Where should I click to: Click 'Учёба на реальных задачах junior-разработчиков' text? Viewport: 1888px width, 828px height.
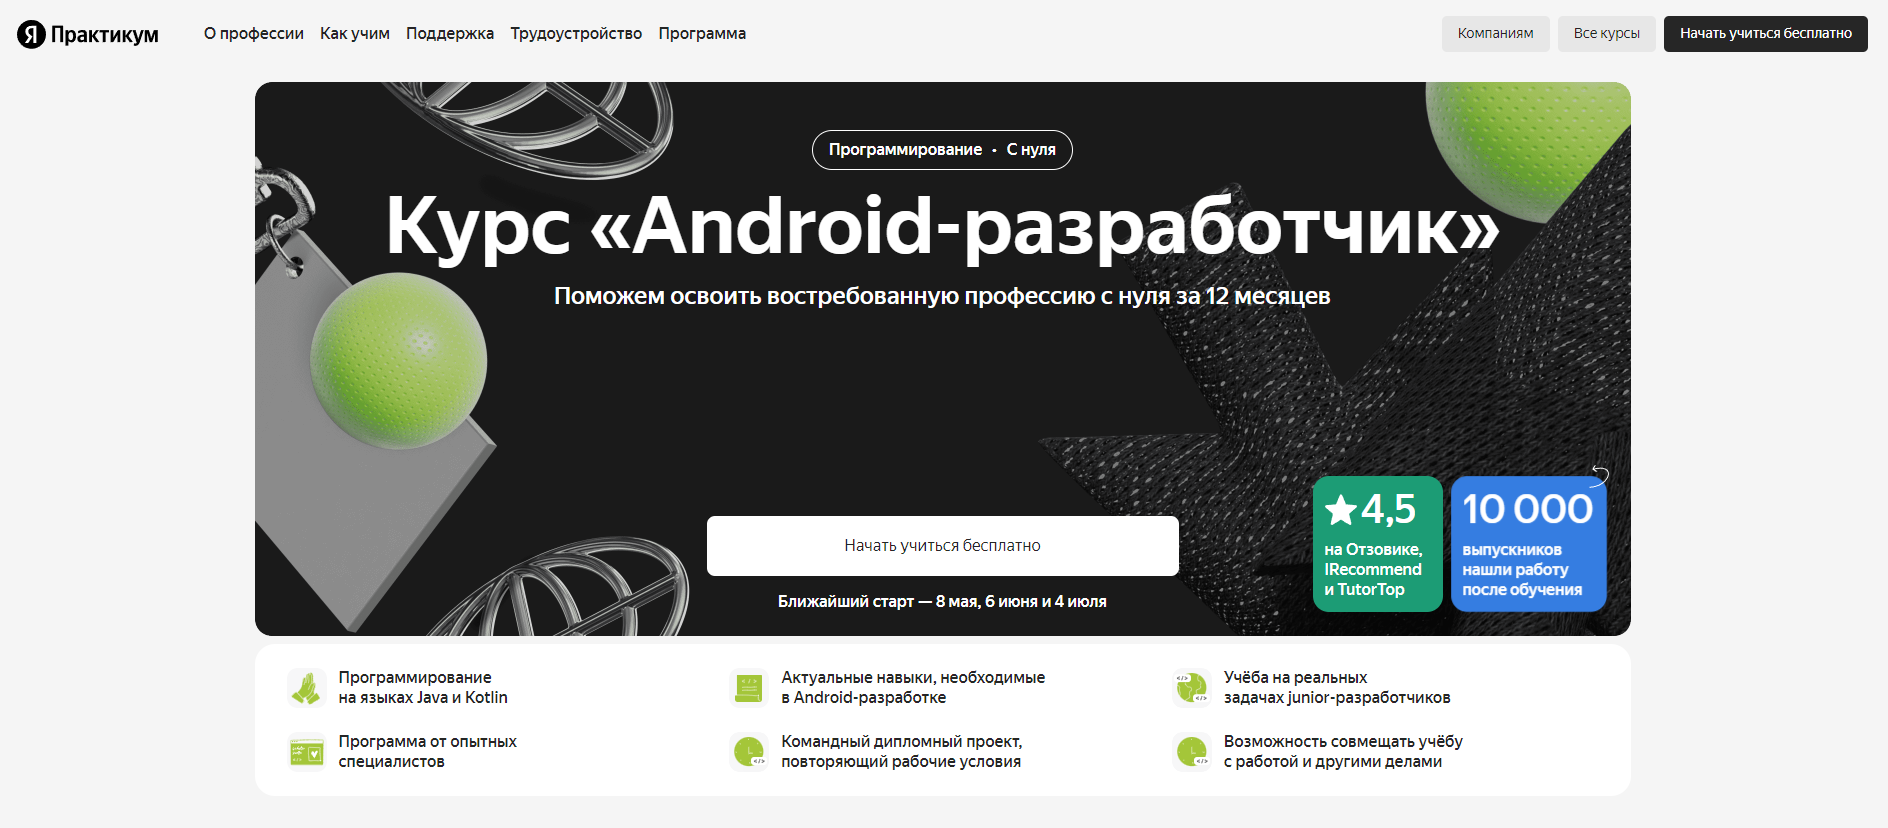coord(1337,688)
